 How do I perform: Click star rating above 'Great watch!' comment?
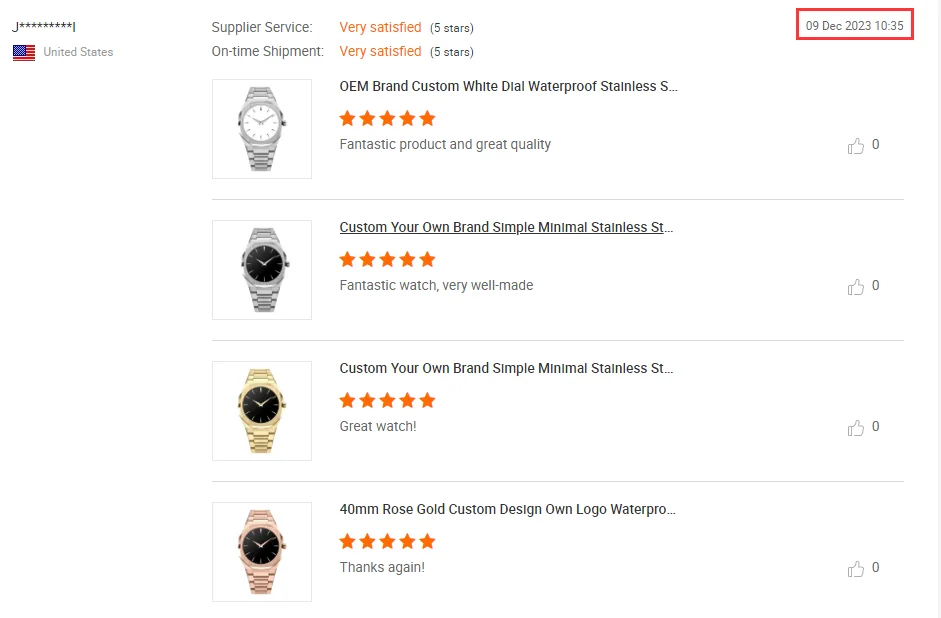pos(387,400)
